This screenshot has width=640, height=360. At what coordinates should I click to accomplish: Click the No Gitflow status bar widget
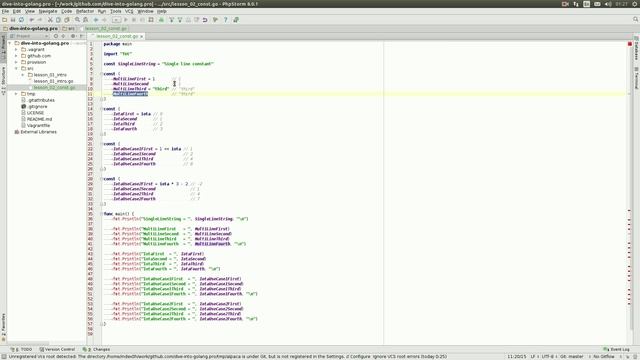(604, 356)
